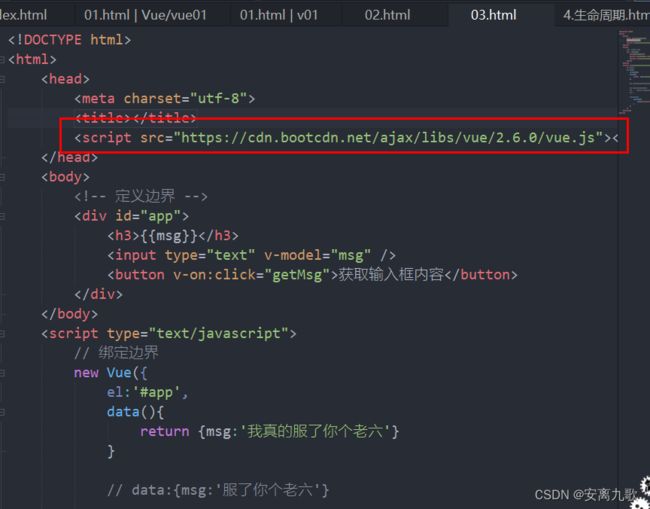Place cursor on meta charset="utf-8" line

pos(164,99)
